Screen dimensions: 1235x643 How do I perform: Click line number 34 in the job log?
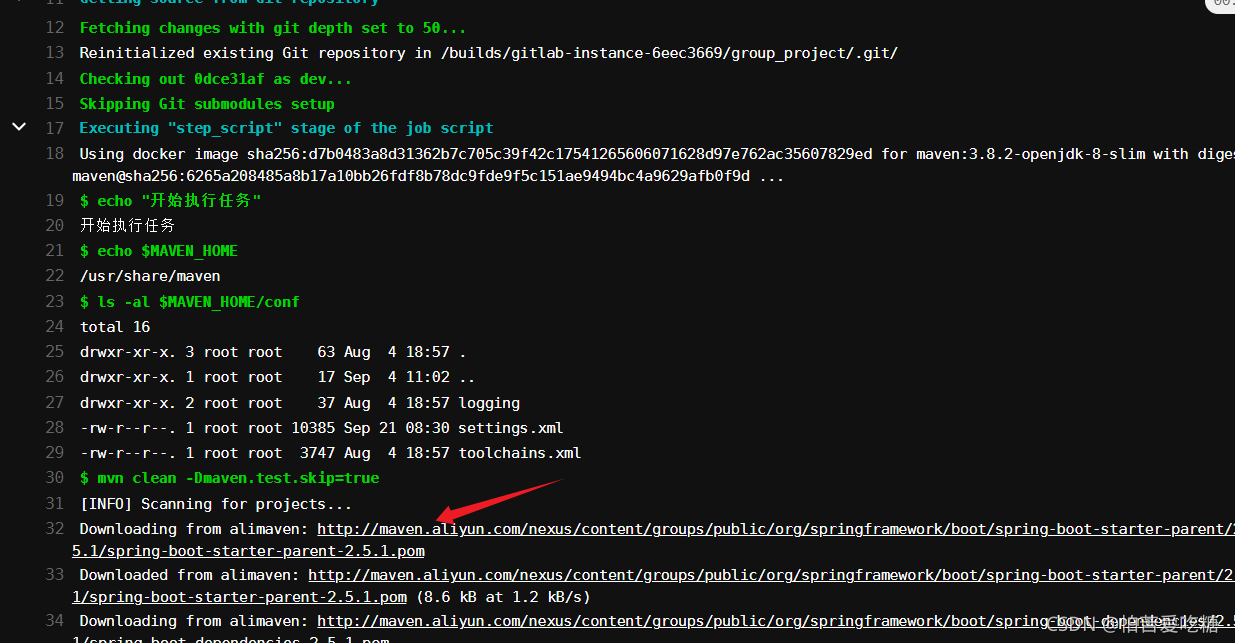[55, 621]
